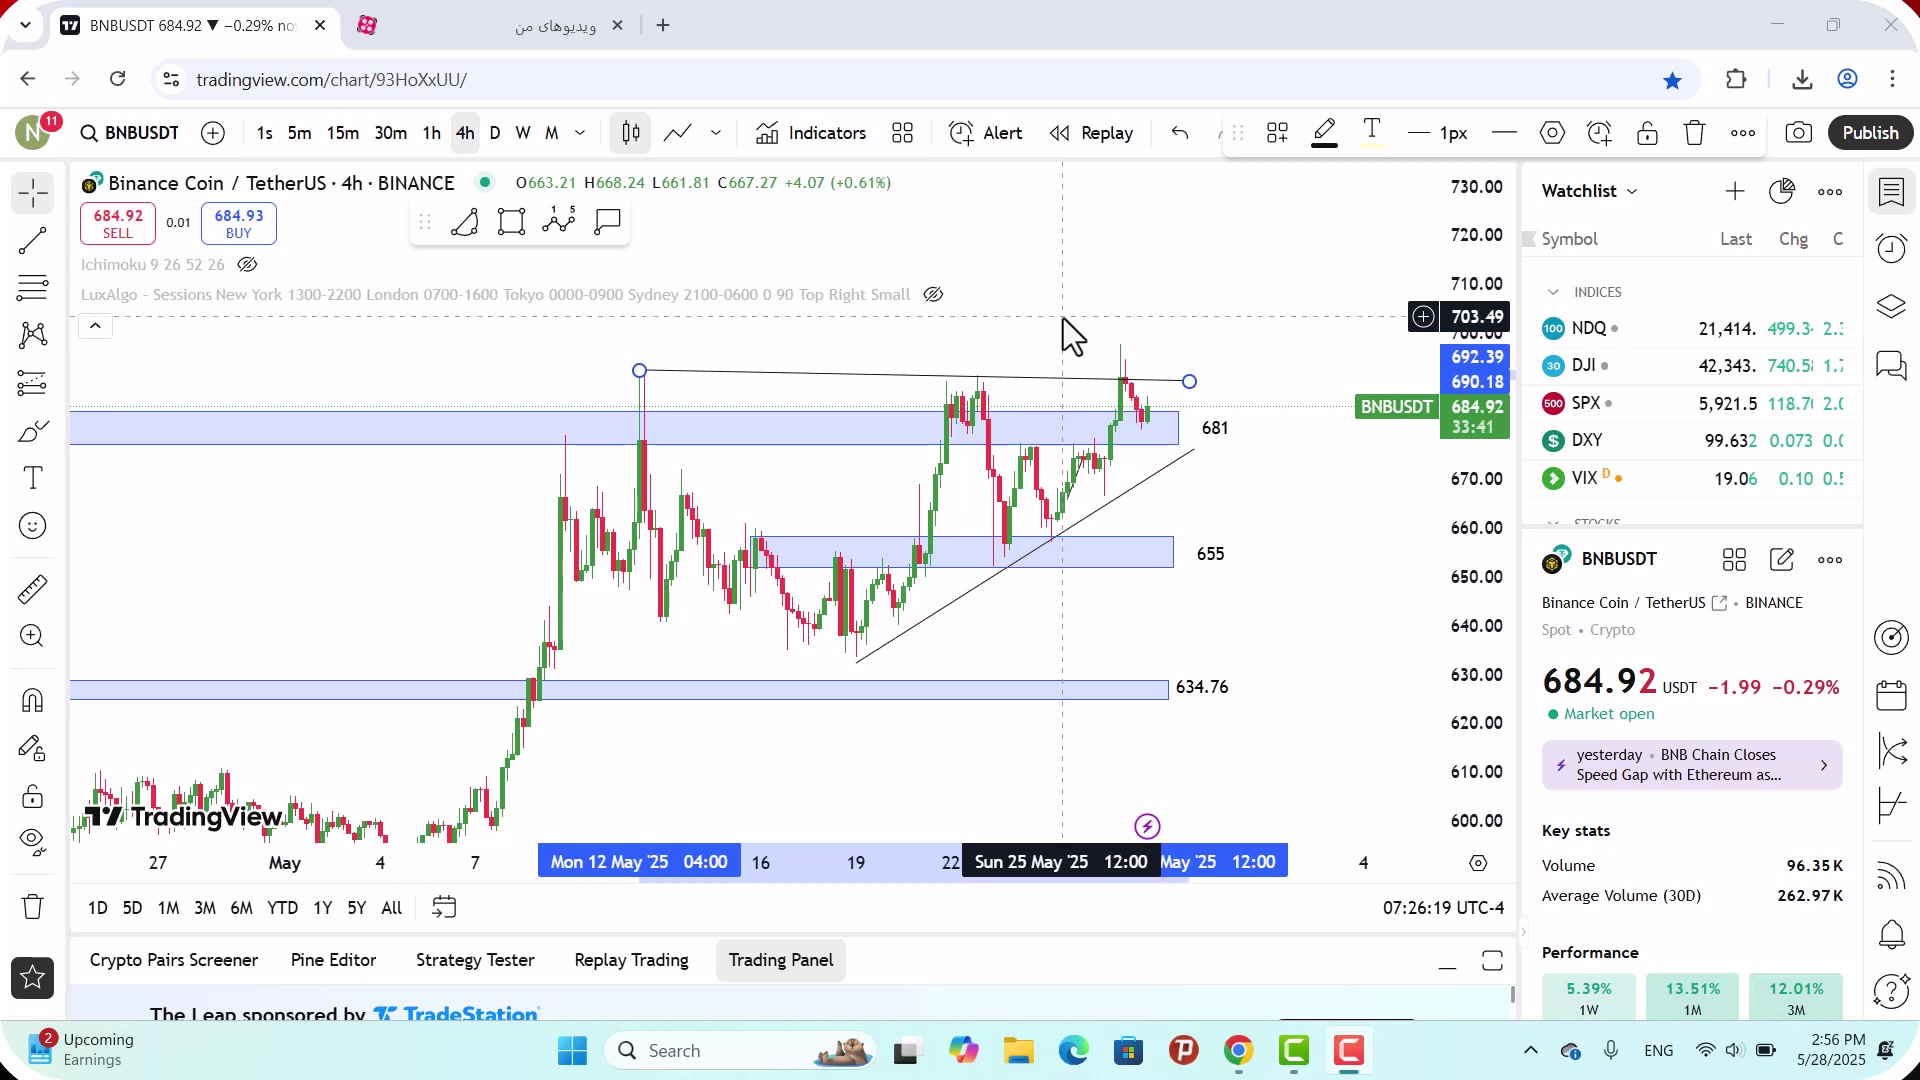
Task: Select NDQ in the watchlist
Action: (x=1693, y=328)
